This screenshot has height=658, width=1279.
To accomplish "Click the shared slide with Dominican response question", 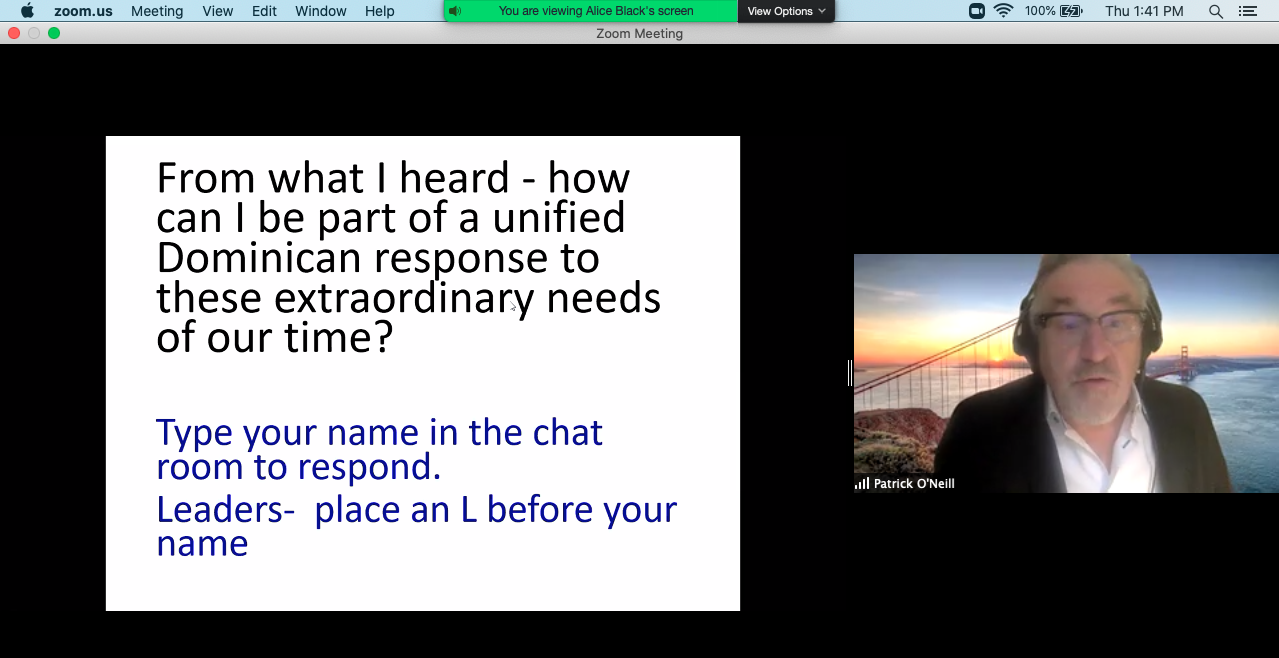I will [423, 373].
